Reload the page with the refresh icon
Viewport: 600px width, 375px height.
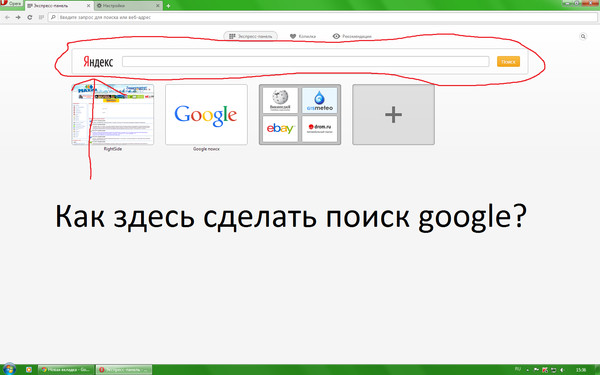[x=29, y=17]
